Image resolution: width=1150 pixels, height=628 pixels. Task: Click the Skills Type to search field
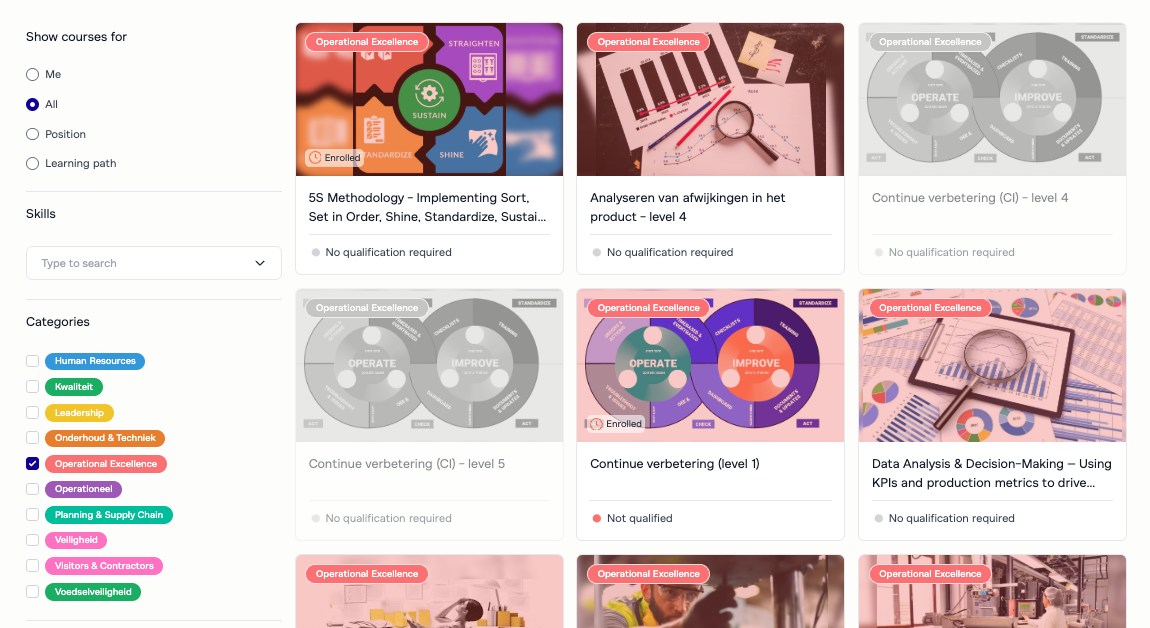153,263
